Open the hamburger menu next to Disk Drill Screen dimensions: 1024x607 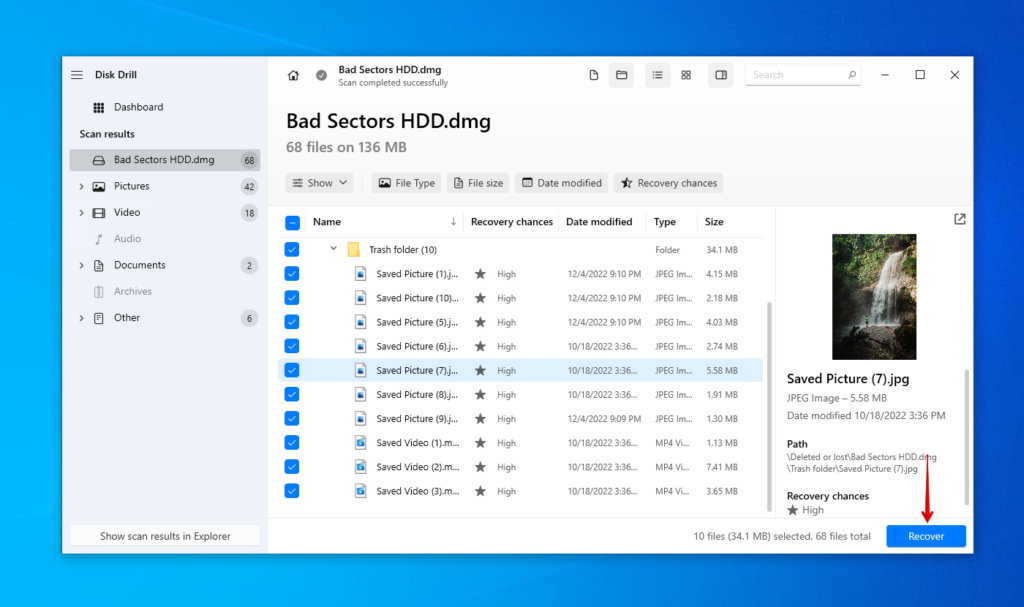click(x=77, y=74)
